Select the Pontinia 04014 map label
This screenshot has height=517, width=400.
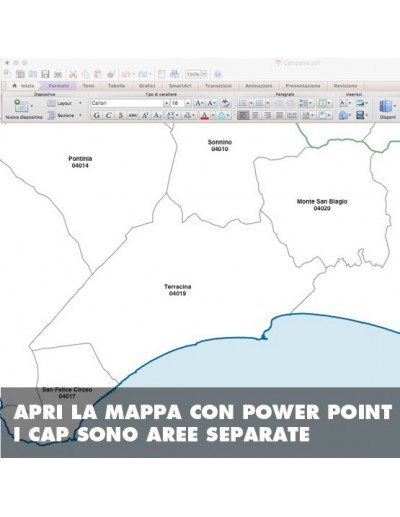tap(80, 162)
